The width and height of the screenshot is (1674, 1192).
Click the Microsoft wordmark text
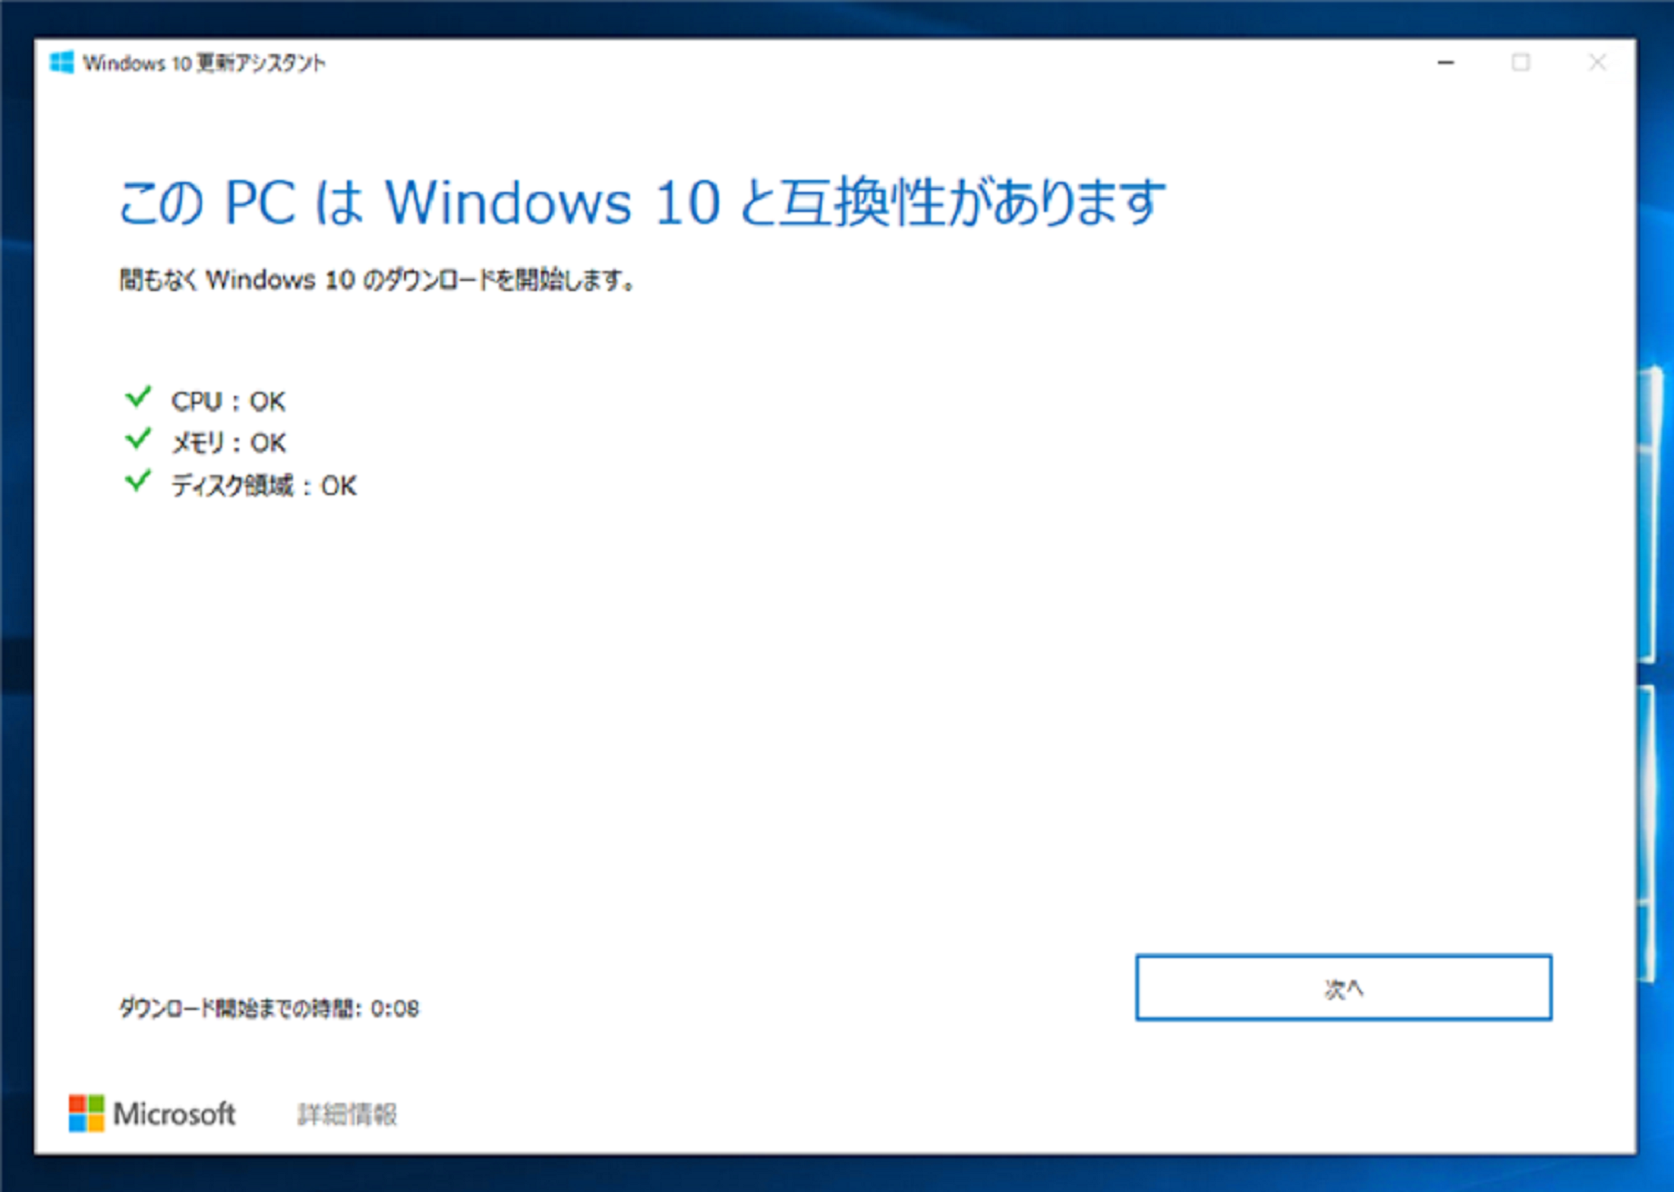pyautogui.click(x=174, y=1114)
